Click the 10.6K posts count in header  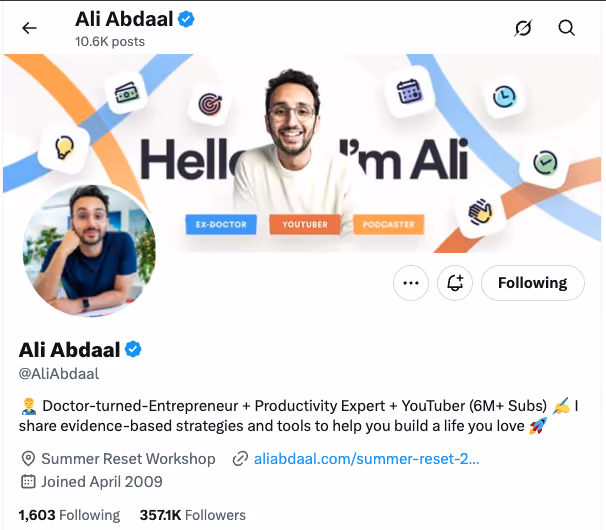pyautogui.click(x=110, y=41)
